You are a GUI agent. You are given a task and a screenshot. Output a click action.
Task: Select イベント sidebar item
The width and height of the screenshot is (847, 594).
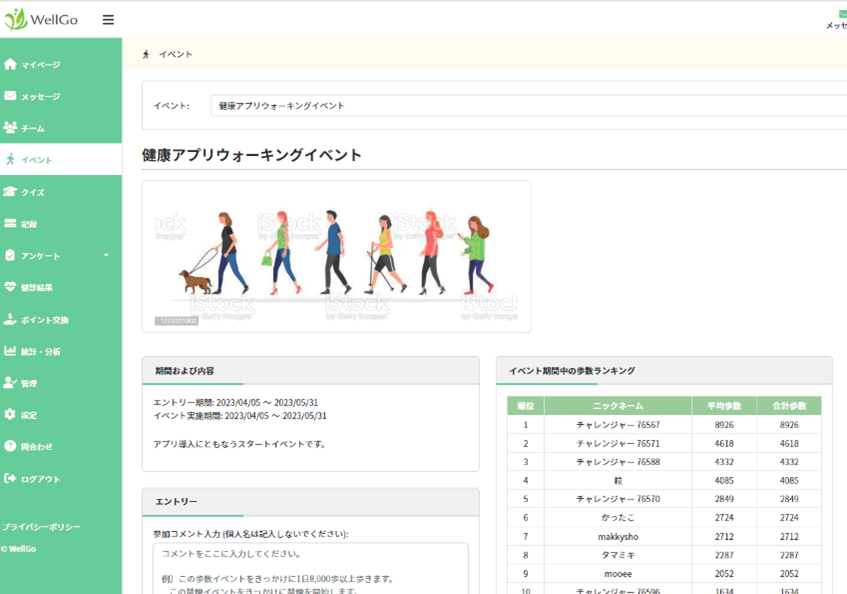(60, 159)
